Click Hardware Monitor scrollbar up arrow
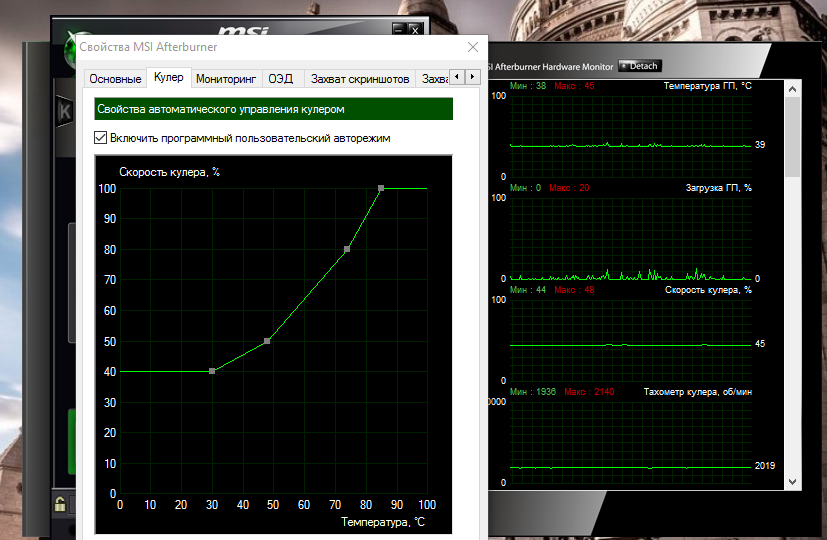 792,90
